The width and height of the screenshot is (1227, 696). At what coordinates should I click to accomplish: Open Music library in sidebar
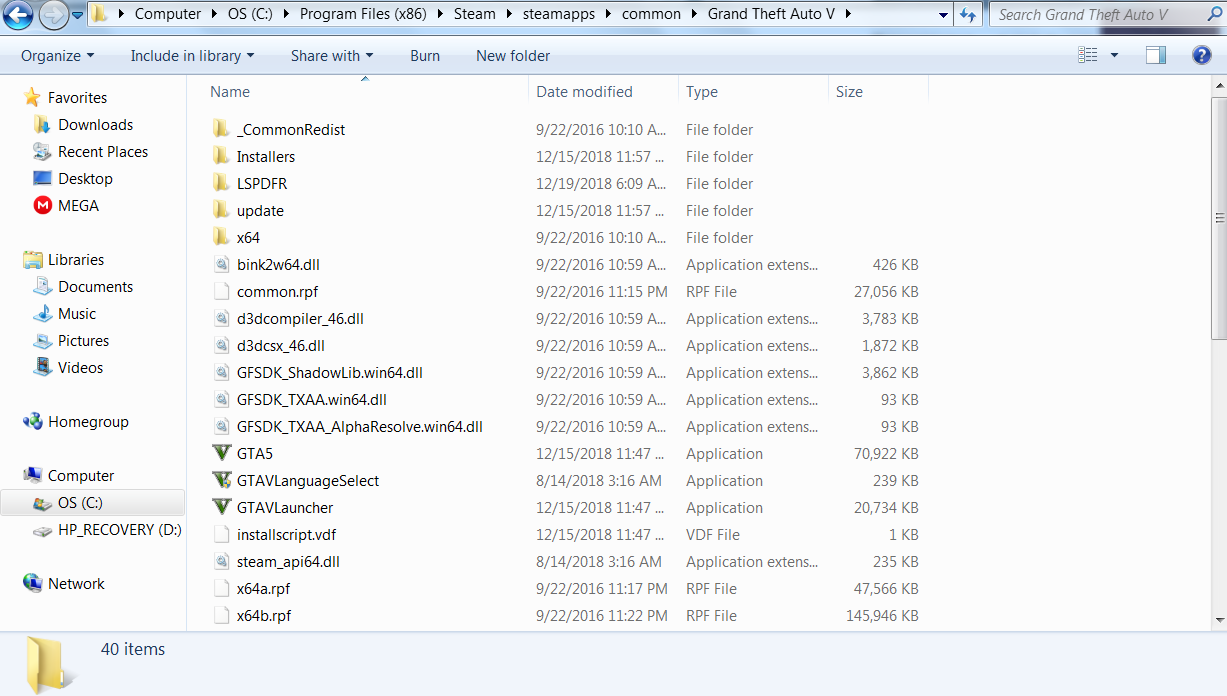coord(77,313)
